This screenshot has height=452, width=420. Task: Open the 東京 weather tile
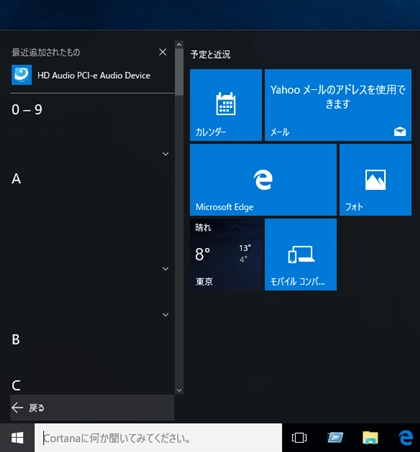click(226, 254)
